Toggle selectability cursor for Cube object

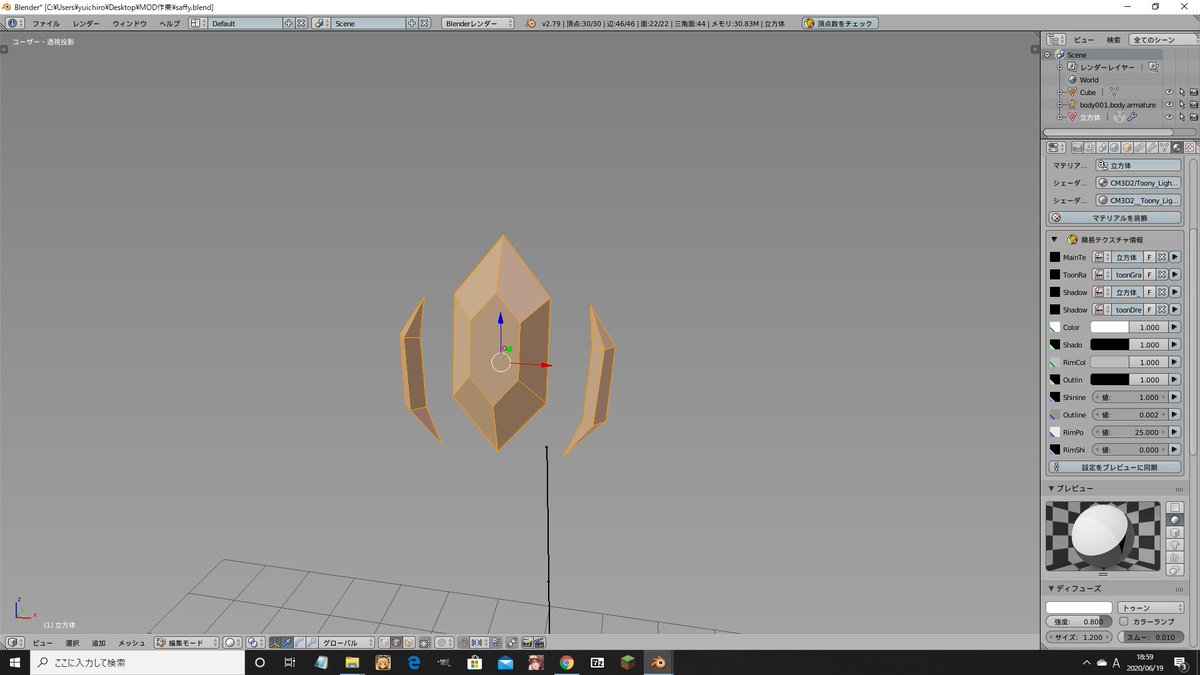point(1181,92)
